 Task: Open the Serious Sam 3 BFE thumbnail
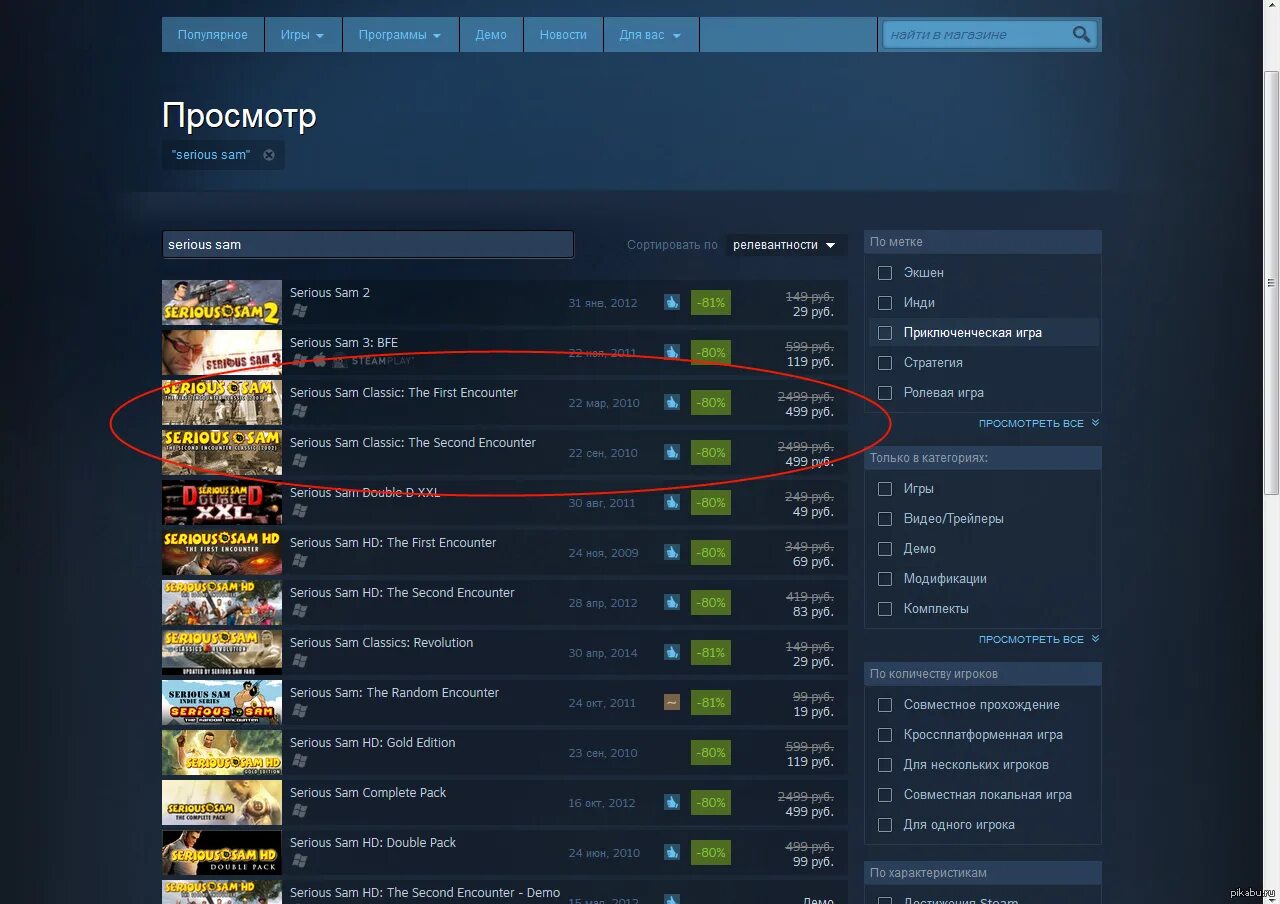pyautogui.click(x=222, y=352)
